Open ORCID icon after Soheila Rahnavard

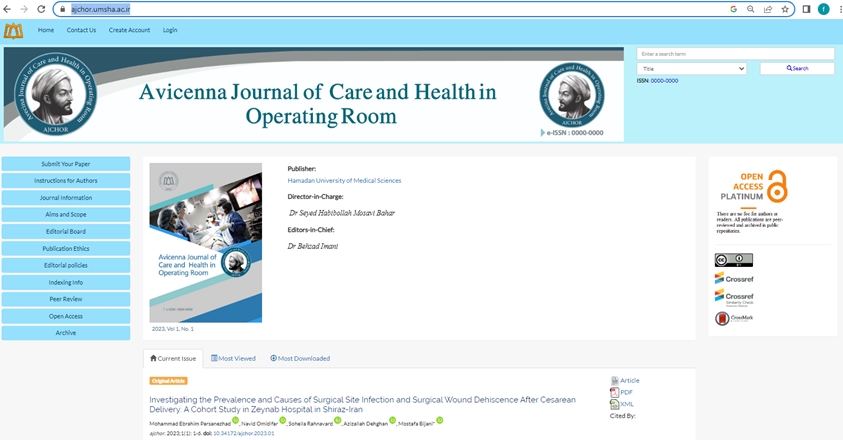pos(338,421)
